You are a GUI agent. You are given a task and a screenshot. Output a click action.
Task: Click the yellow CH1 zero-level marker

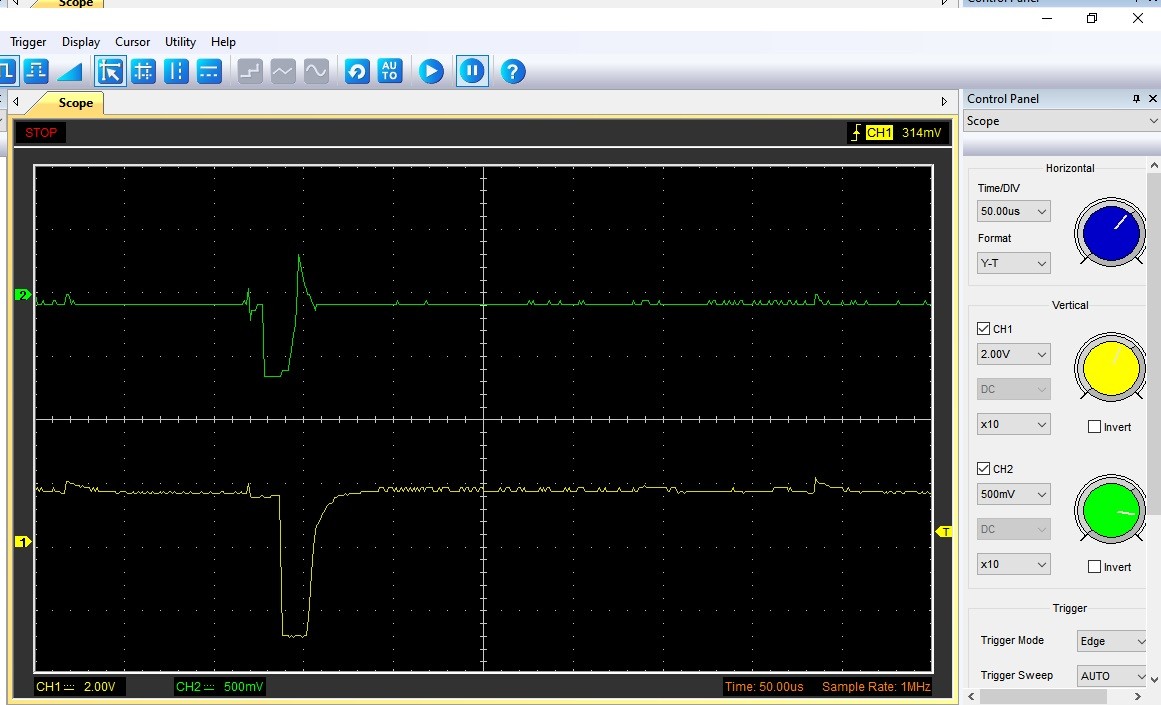tap(22, 542)
